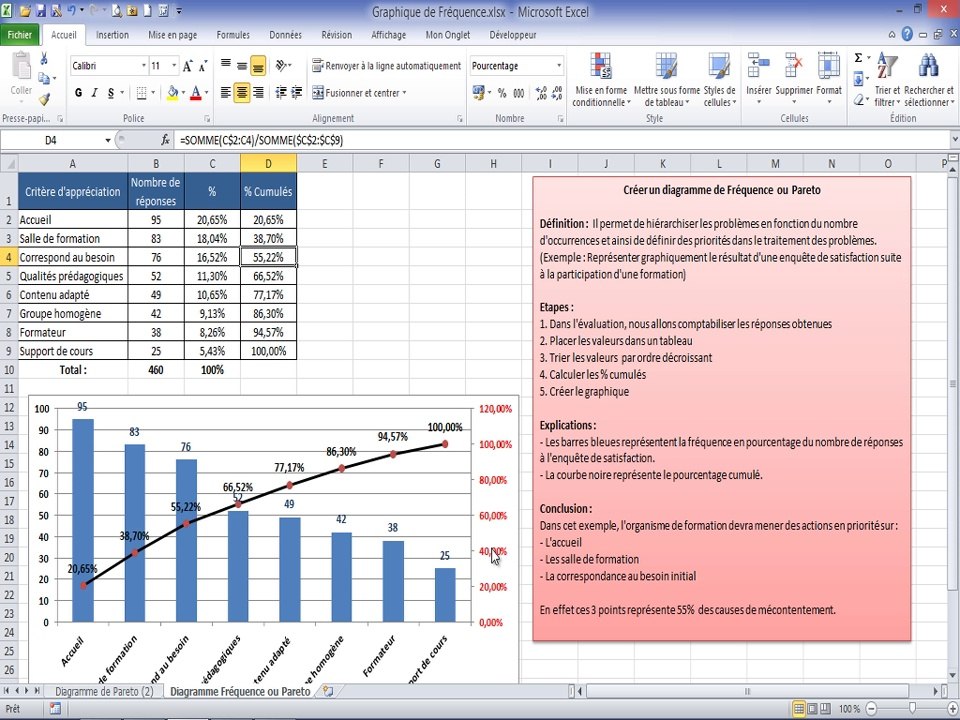The height and width of the screenshot is (720, 960).
Task: Apply cell borders icon
Action: click(141, 93)
